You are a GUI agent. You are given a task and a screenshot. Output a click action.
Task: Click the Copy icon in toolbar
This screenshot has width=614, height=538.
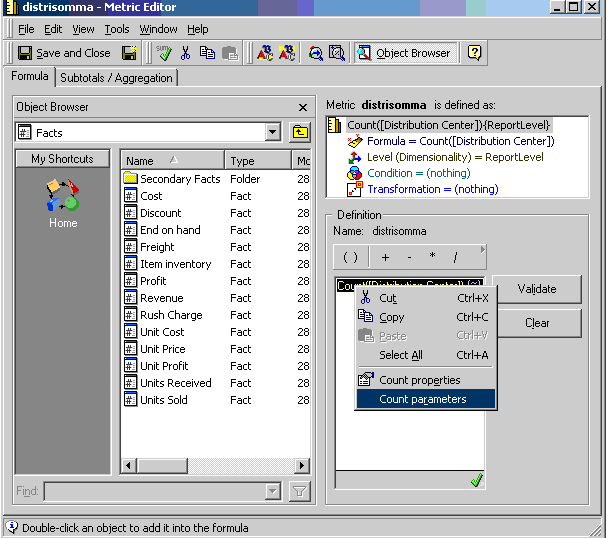pos(207,53)
